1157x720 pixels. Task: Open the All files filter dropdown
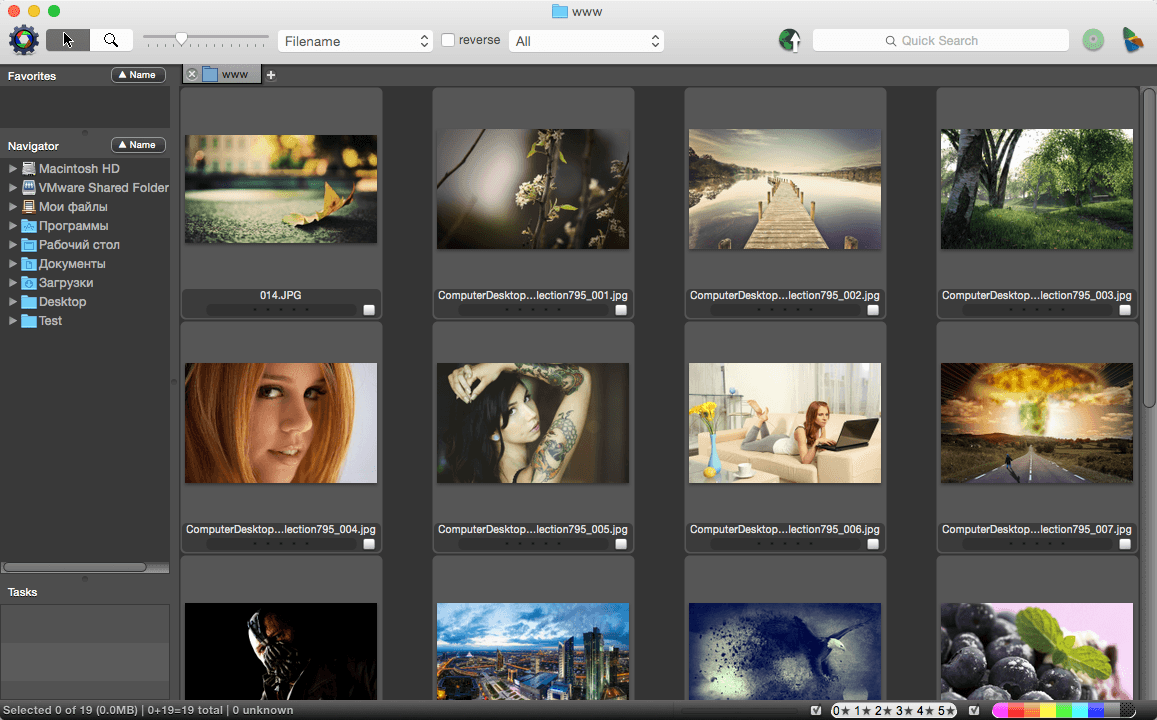coord(586,40)
